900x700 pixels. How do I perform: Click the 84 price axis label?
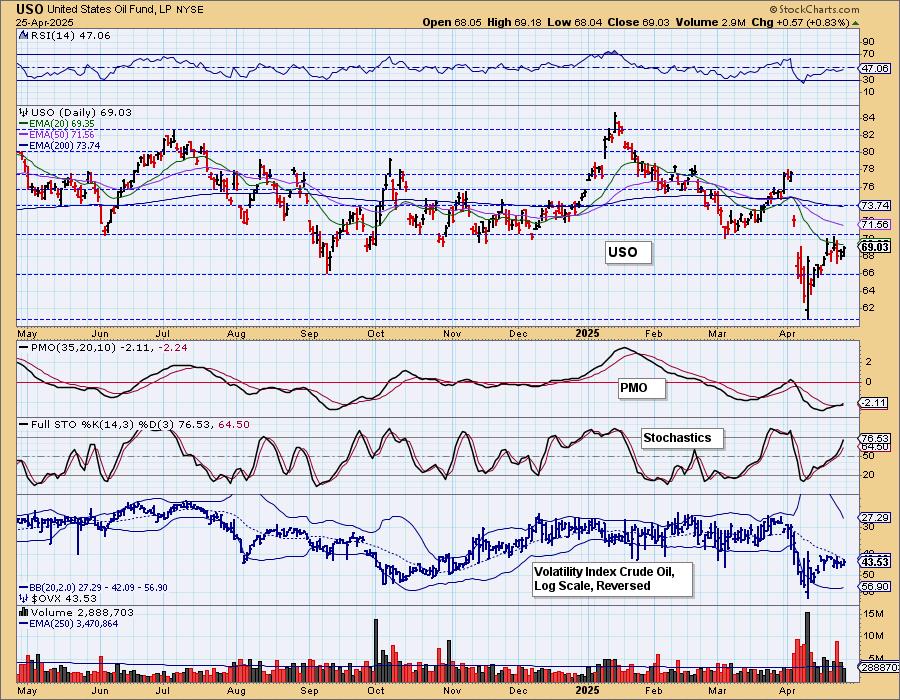868,118
